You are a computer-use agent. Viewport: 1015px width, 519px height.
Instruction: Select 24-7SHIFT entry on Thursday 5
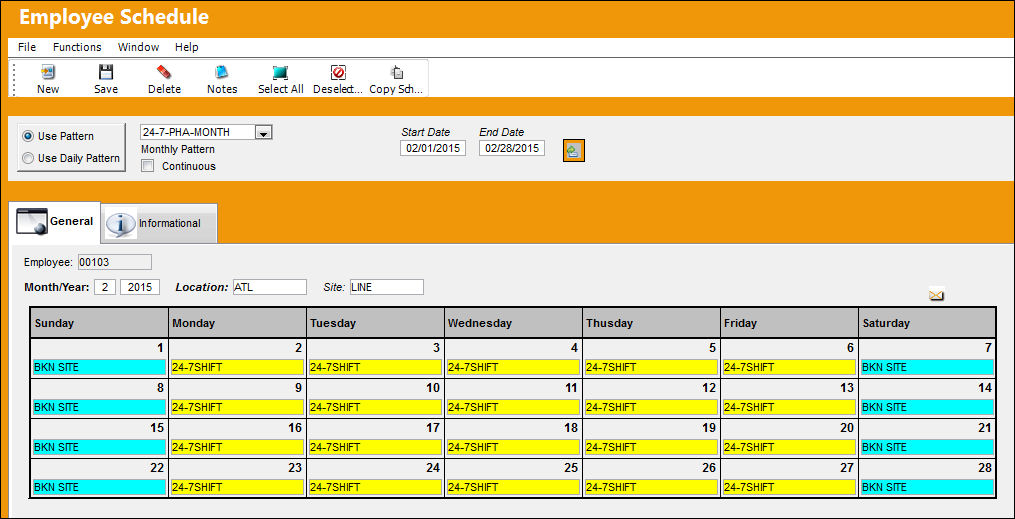coord(651,368)
